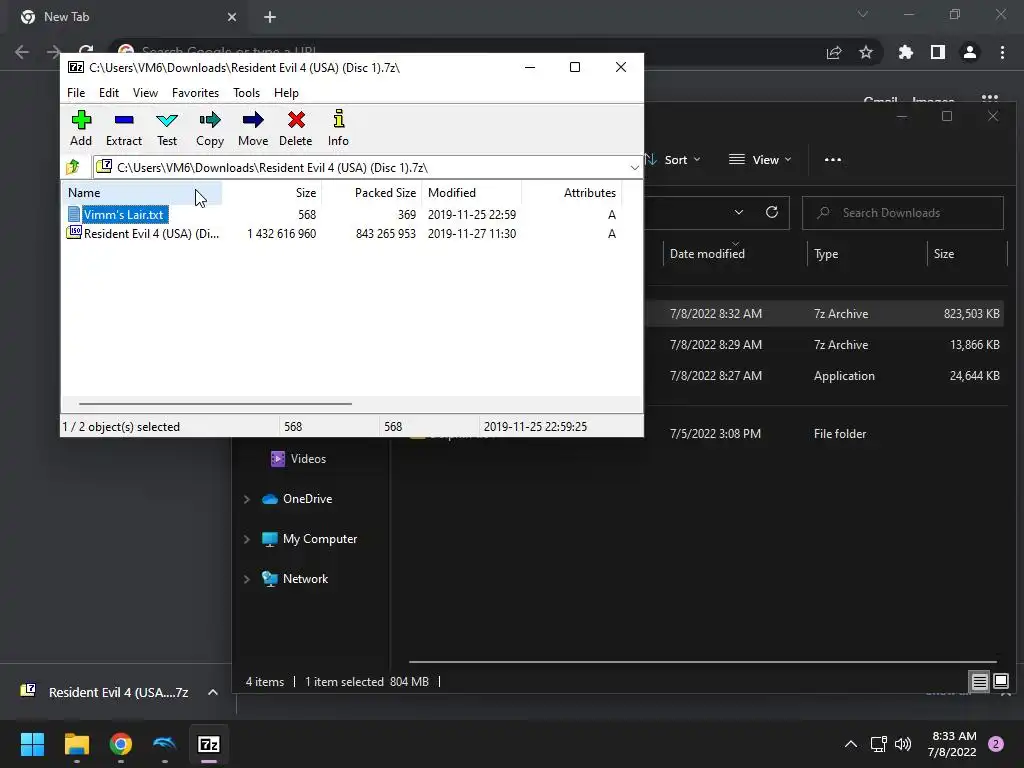1024x768 pixels.
Task: Open the Sort dropdown in File Explorer
Action: (x=673, y=159)
